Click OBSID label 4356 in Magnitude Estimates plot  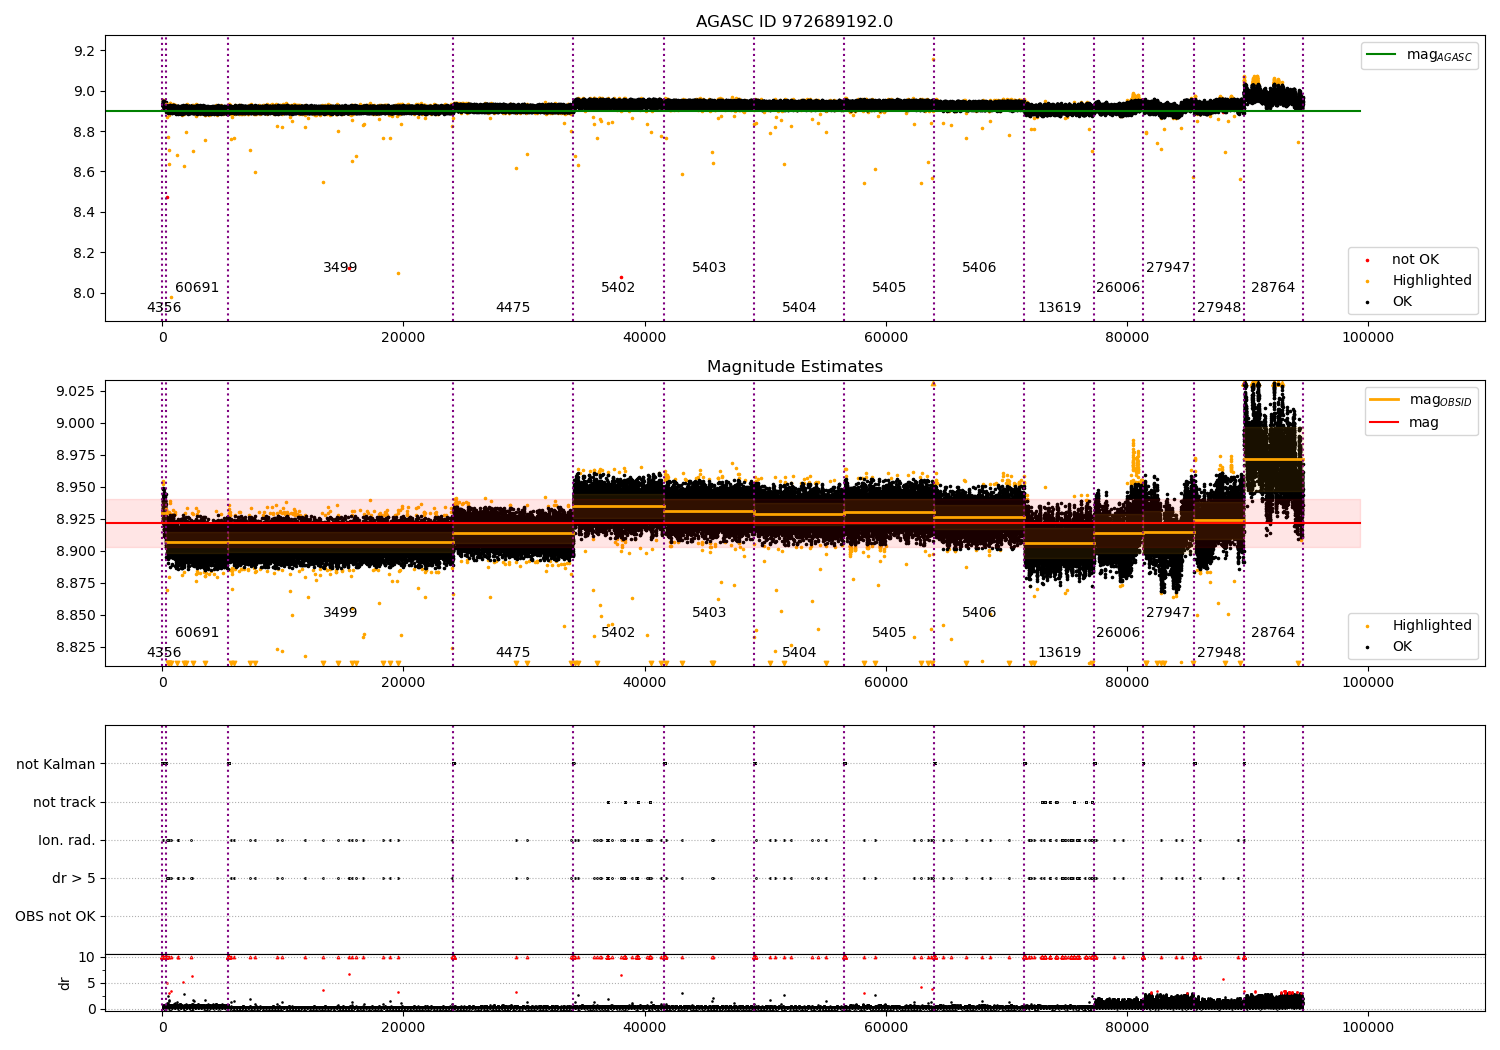click(x=164, y=653)
